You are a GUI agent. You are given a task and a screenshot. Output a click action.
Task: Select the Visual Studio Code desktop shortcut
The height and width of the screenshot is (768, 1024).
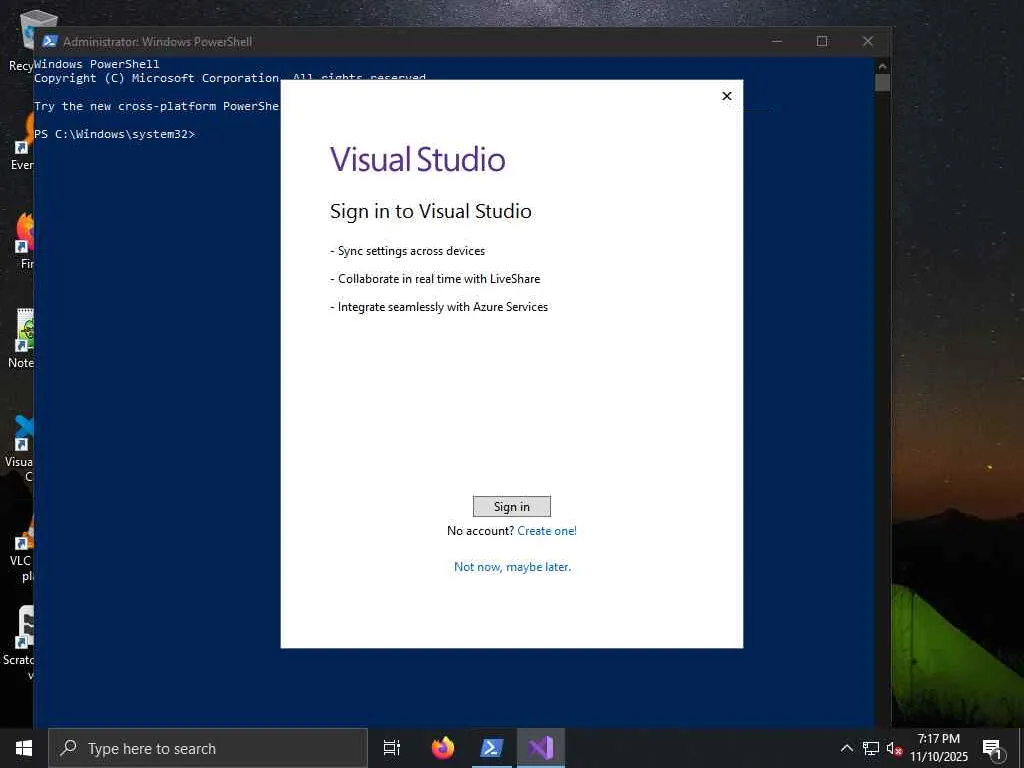click(x=20, y=448)
